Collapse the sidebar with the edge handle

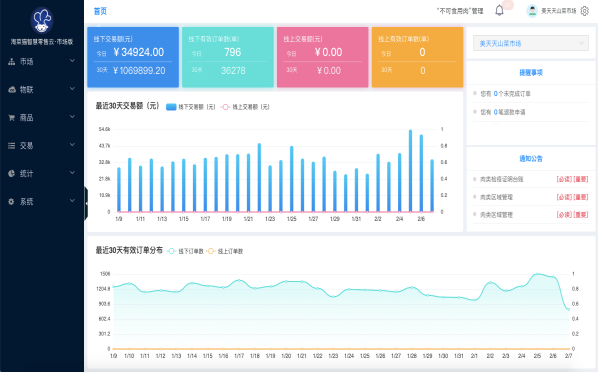(86, 203)
